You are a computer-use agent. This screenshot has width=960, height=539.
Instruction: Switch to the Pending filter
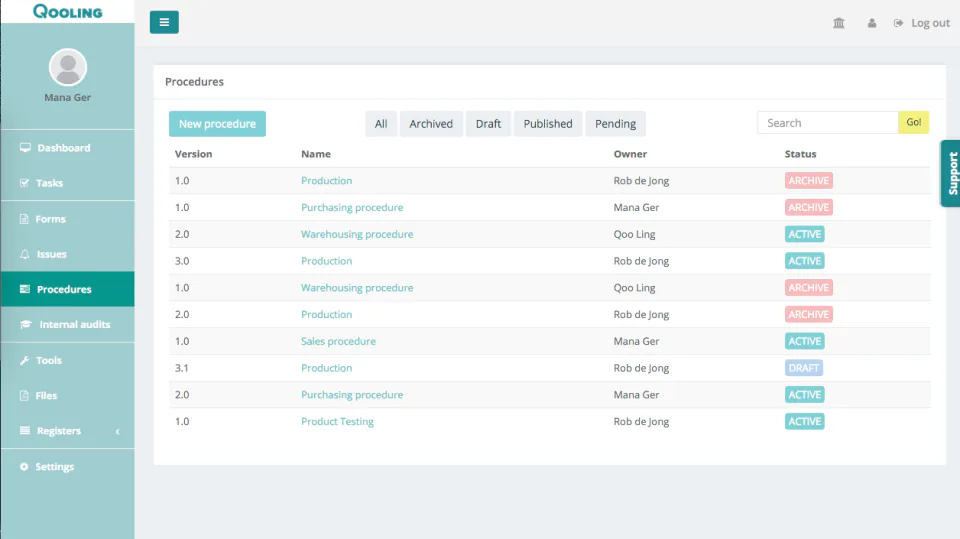tap(615, 124)
